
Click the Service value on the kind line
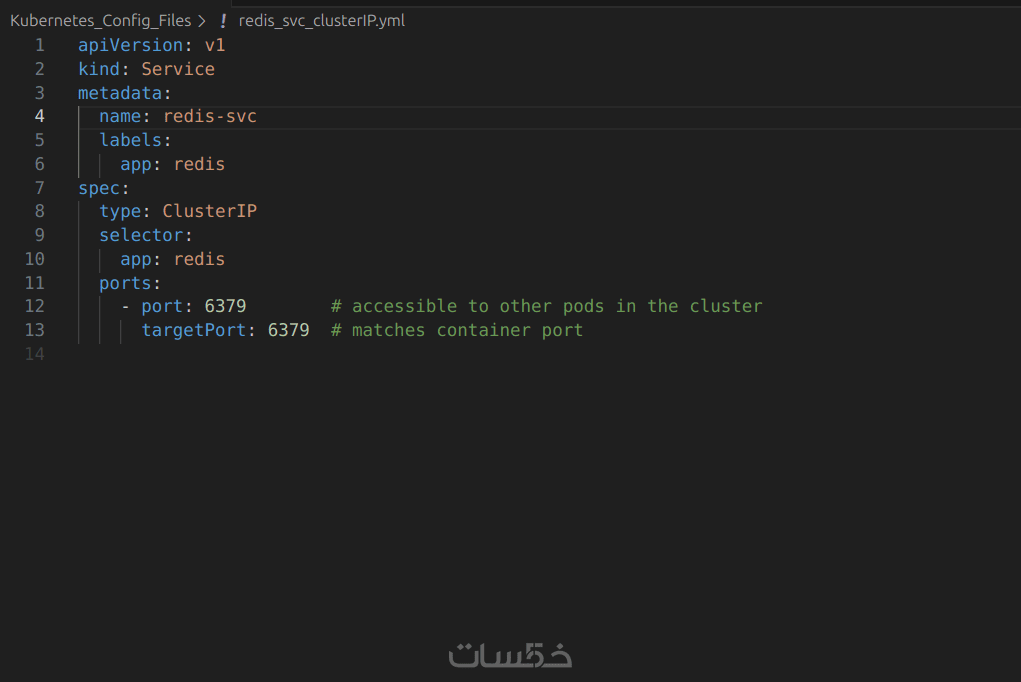point(178,69)
